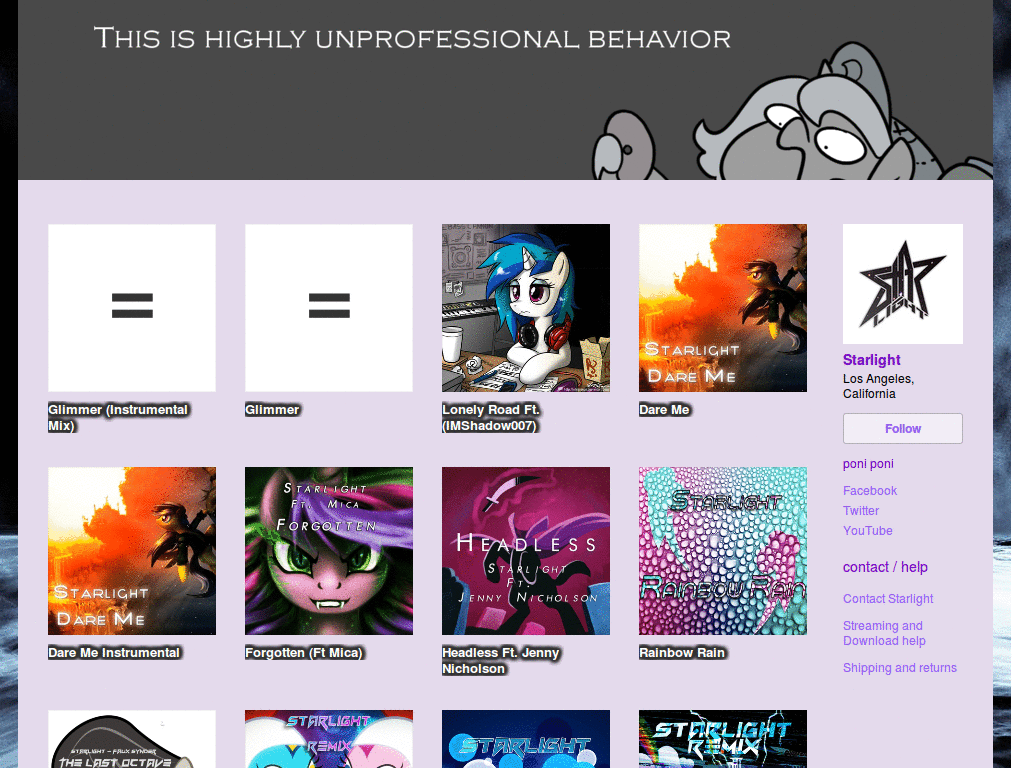Open the Glimmer release
Viewport: 1024px width, 768px height.
tap(328, 307)
